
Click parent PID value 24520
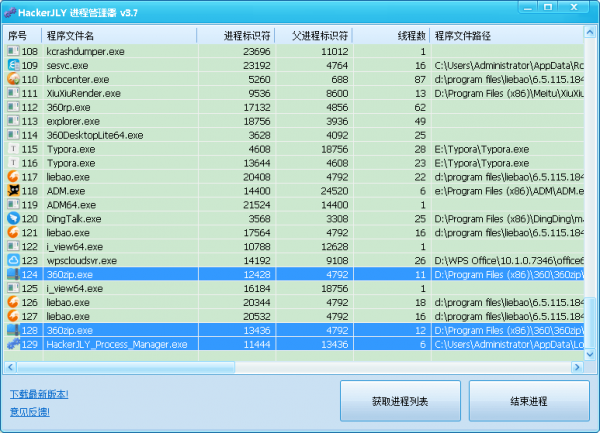334,191
